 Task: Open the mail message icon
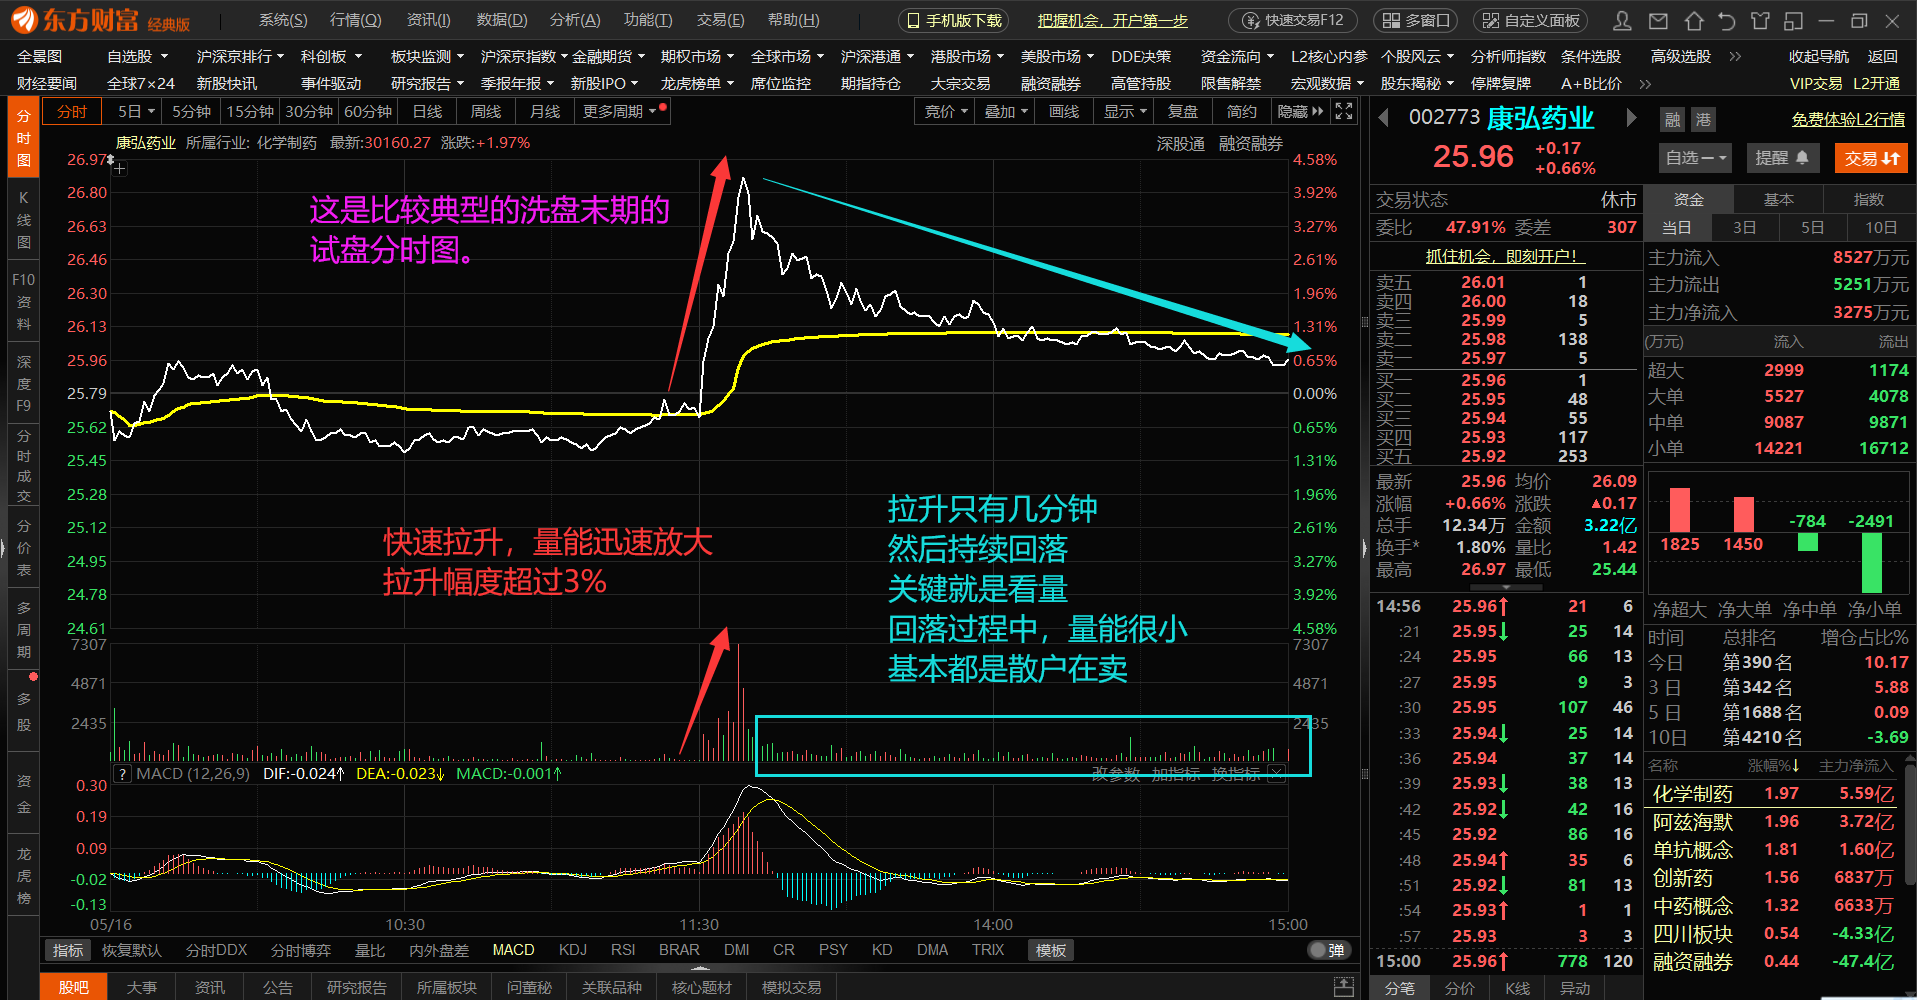click(x=1658, y=20)
